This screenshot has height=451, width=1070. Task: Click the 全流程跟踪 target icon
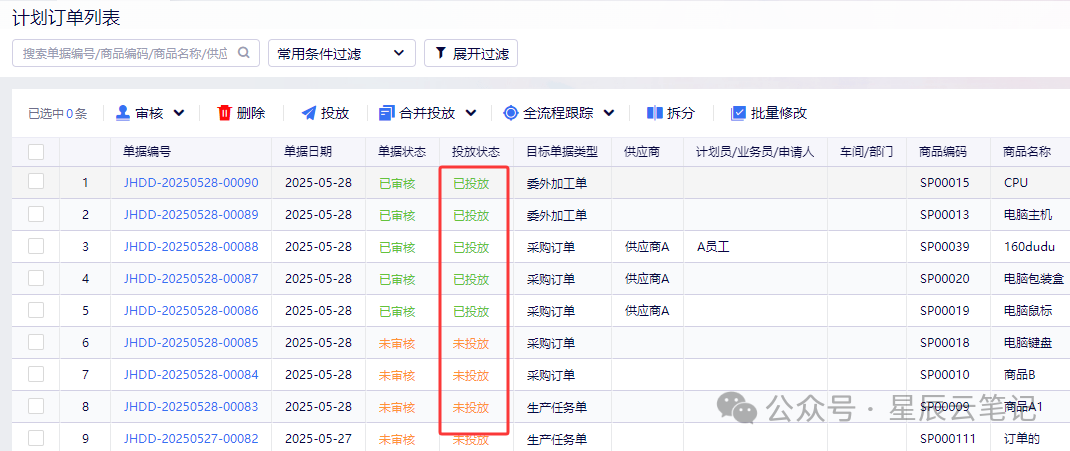point(510,113)
